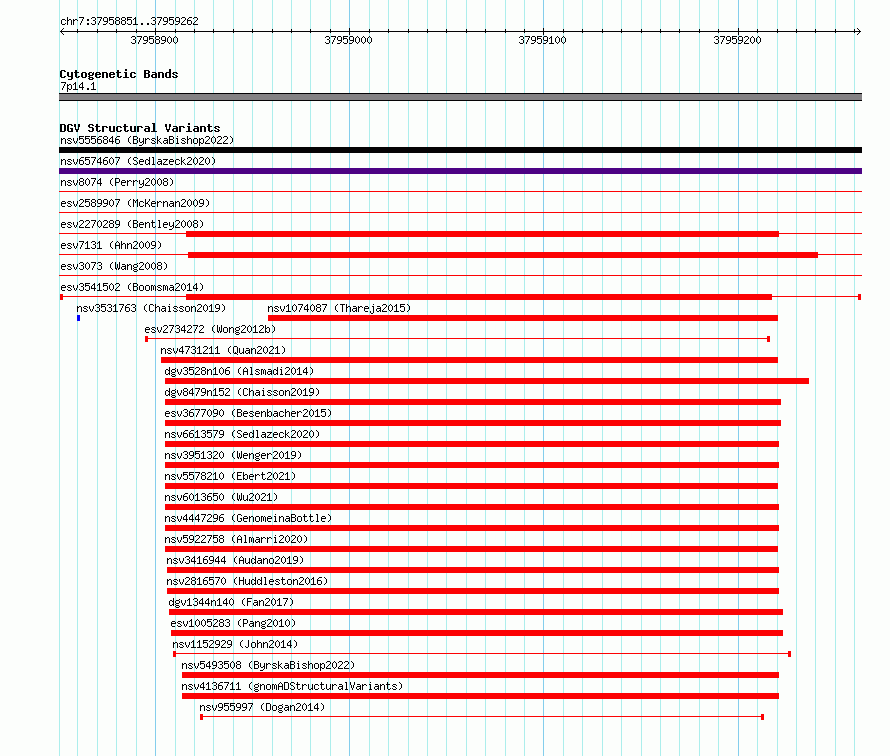Open dgv3528n106 (Alsmadi2014) variant
This screenshot has width=890, height=756.
point(239,371)
